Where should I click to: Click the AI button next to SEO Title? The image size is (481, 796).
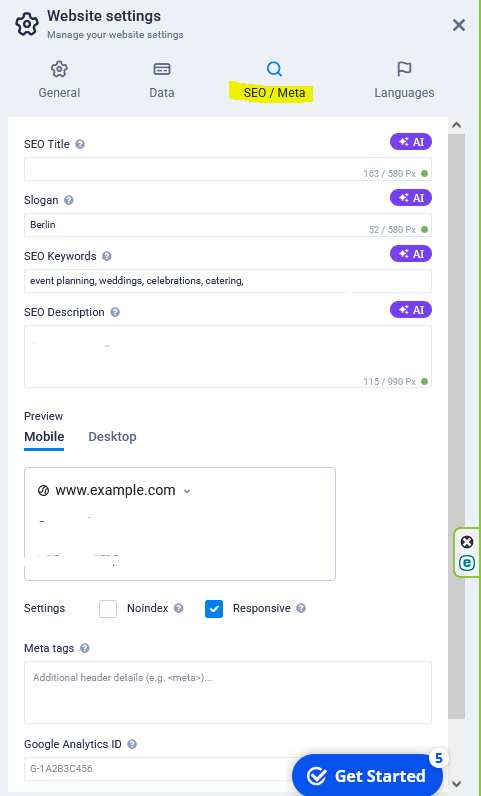click(410, 142)
